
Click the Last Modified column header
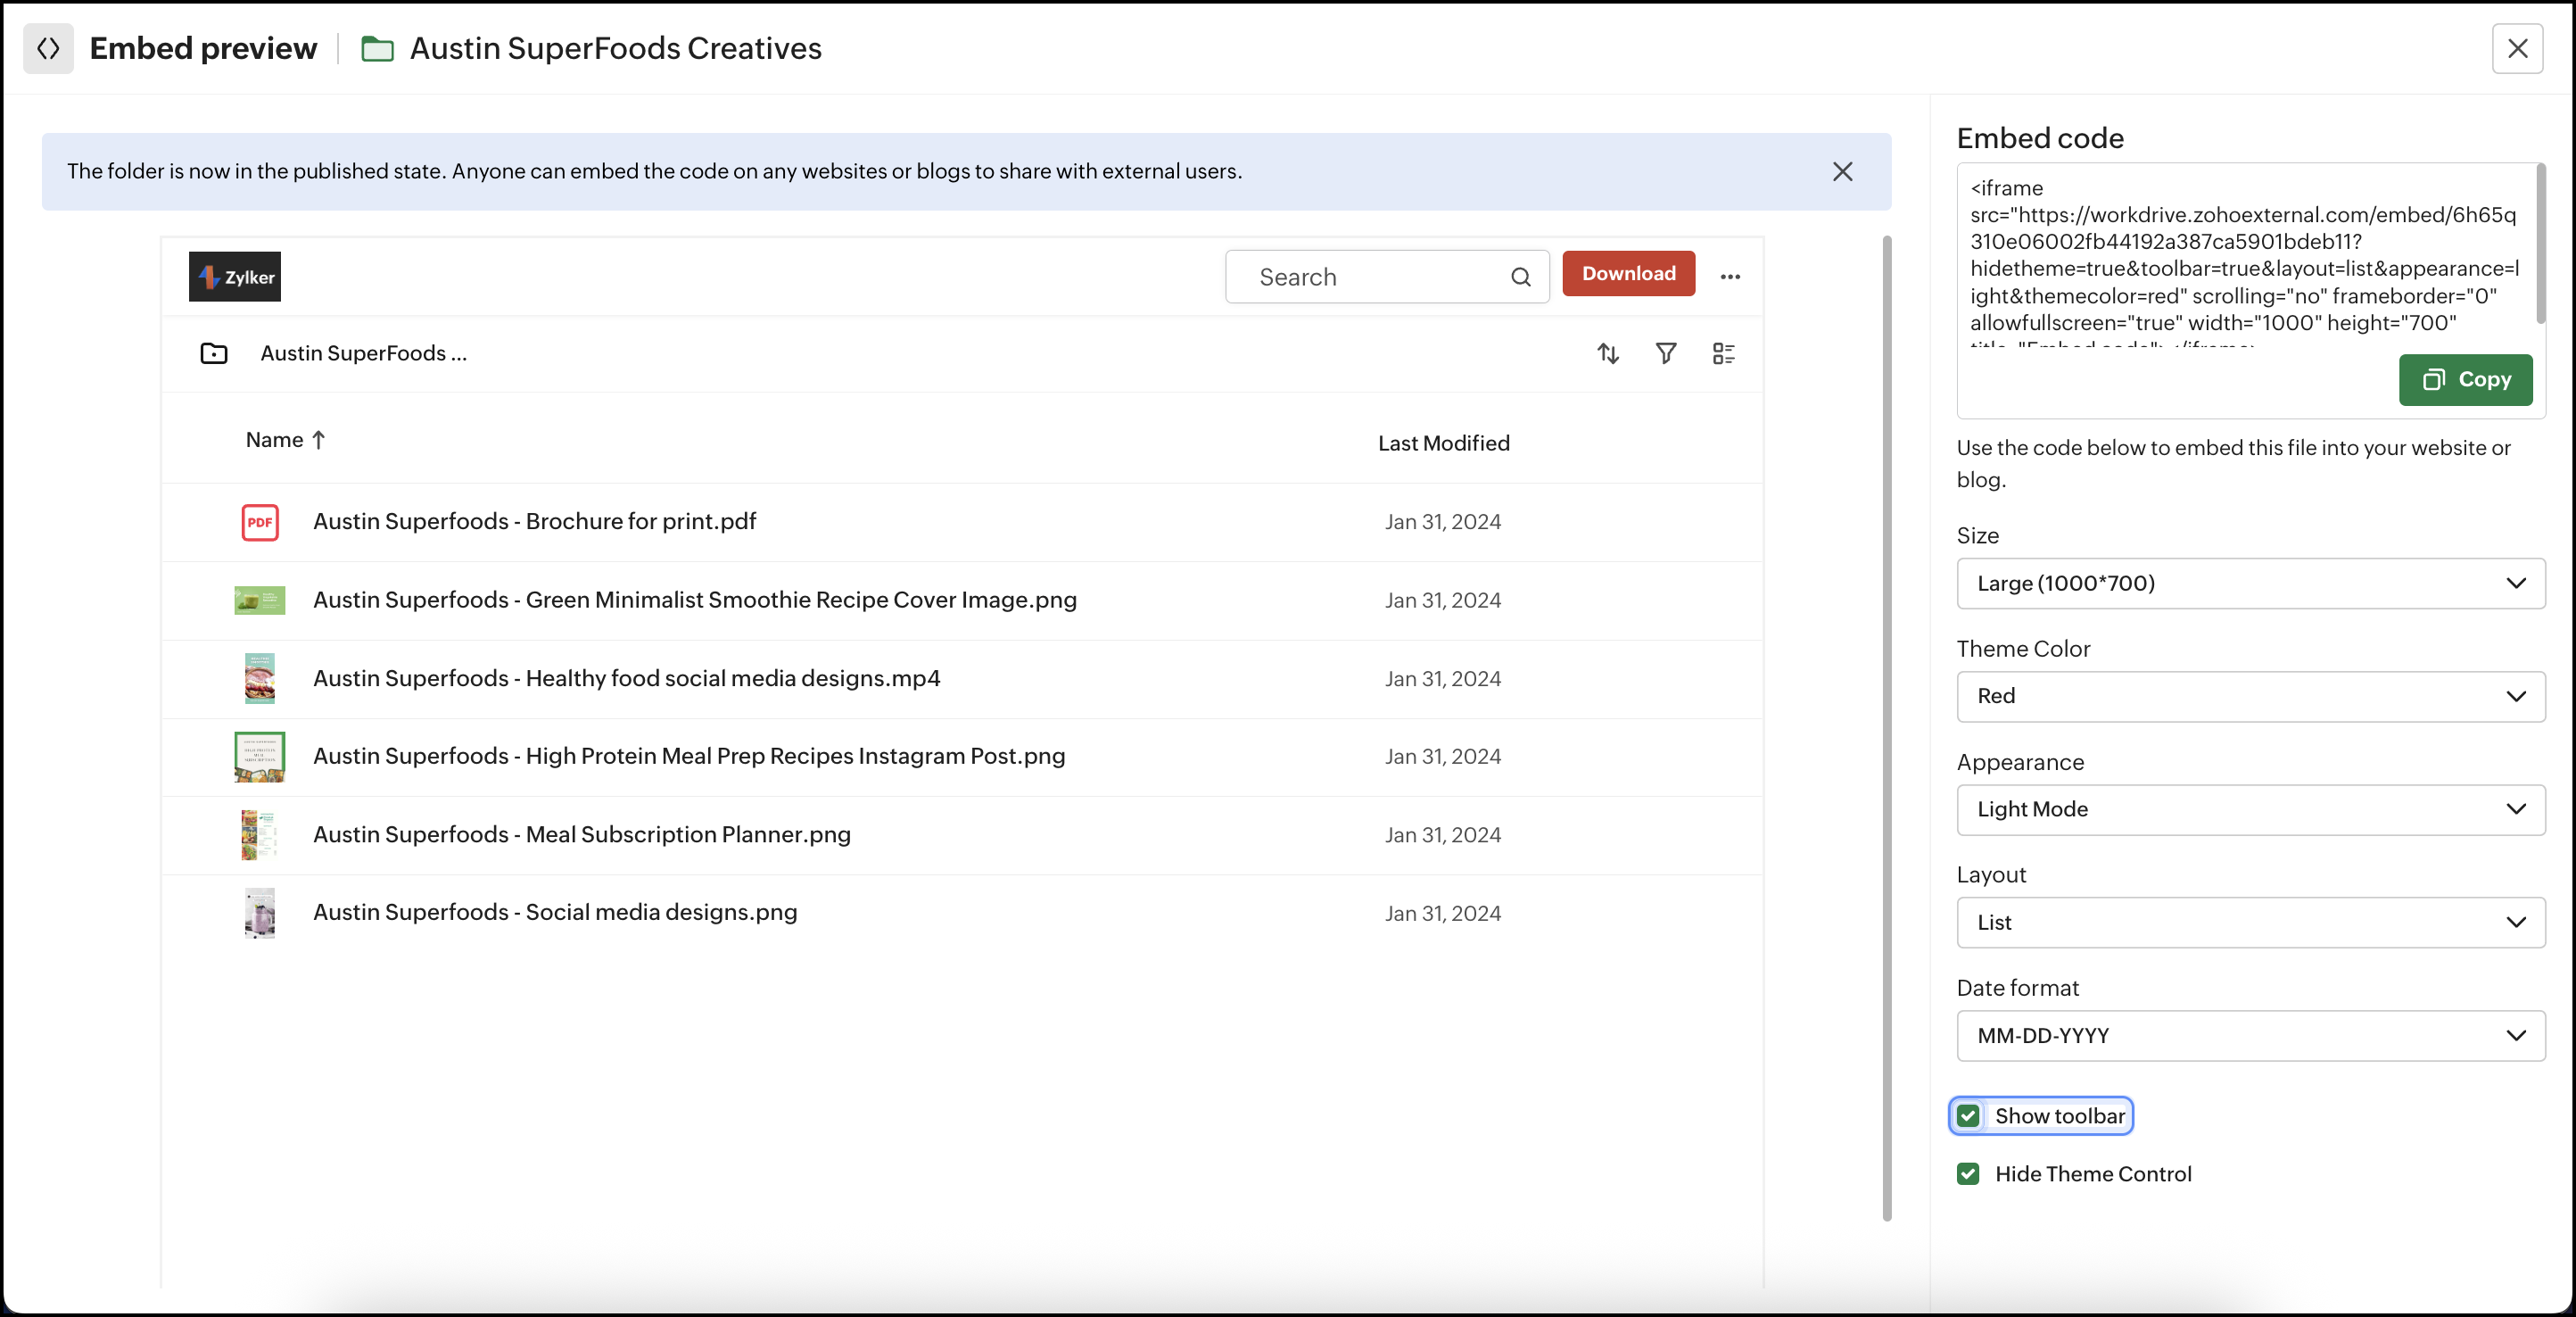pos(1443,443)
